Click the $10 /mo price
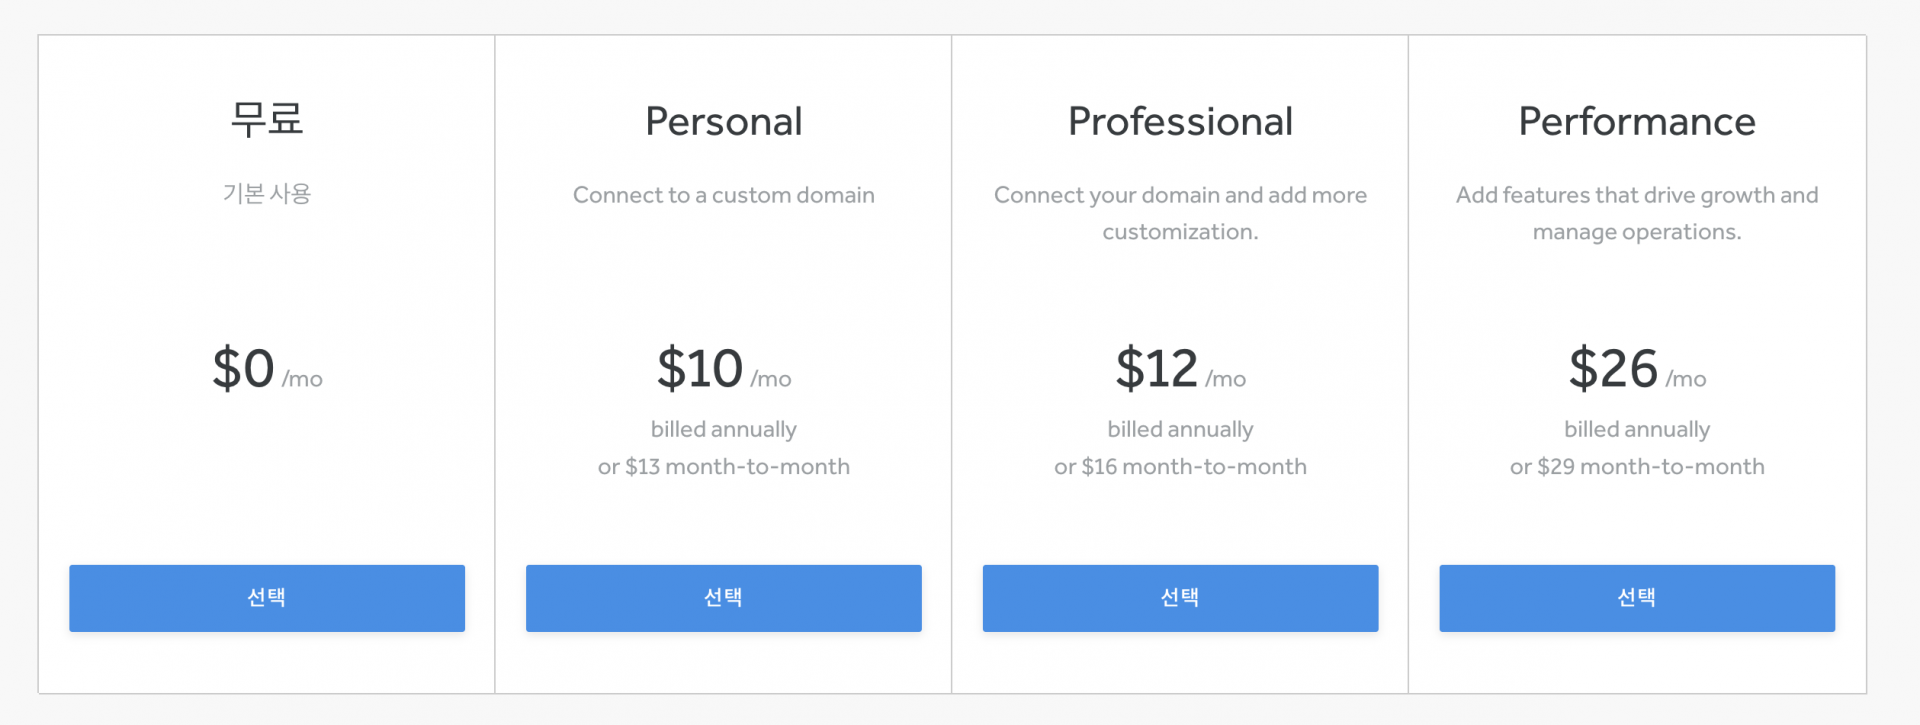Screen dimensions: 1920x725 click(x=723, y=369)
